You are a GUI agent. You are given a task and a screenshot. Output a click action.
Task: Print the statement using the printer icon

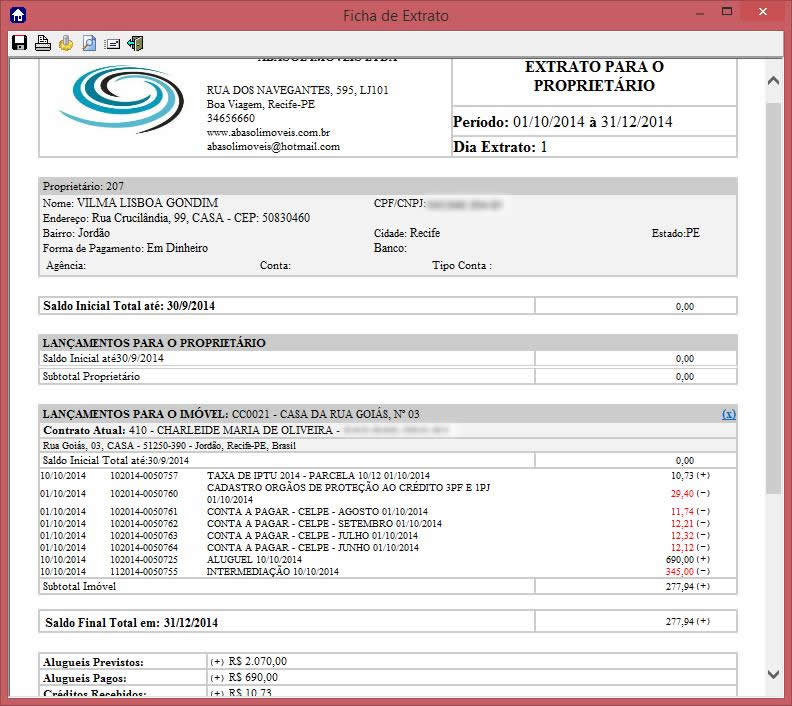(42, 43)
